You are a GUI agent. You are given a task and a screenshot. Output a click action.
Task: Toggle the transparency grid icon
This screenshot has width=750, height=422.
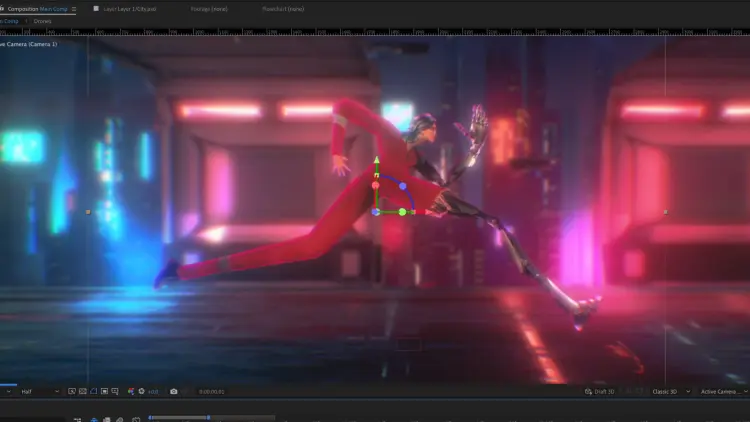pos(83,391)
